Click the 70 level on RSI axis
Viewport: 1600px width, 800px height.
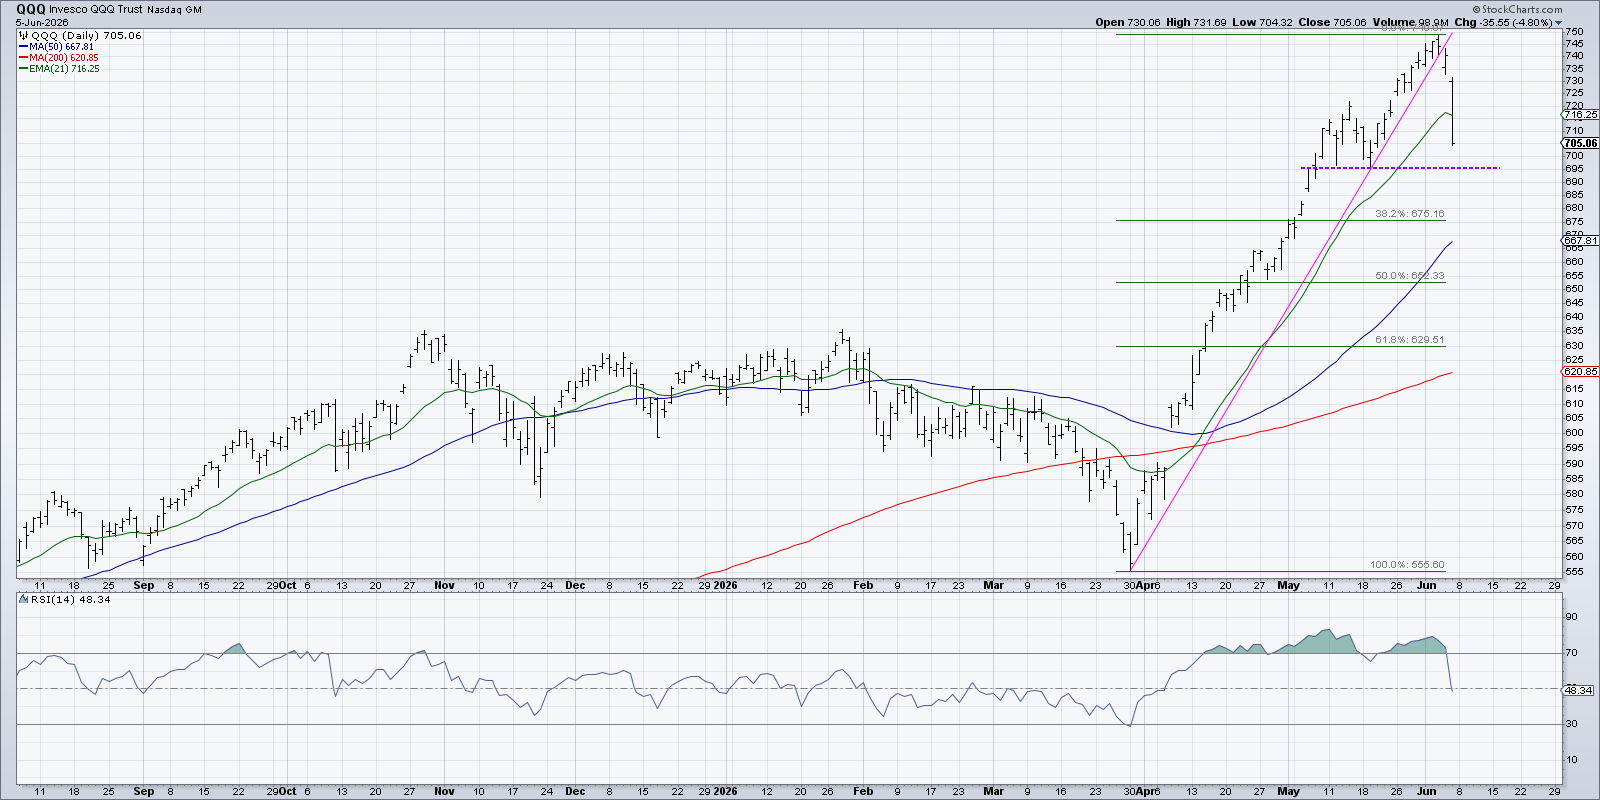click(1571, 653)
